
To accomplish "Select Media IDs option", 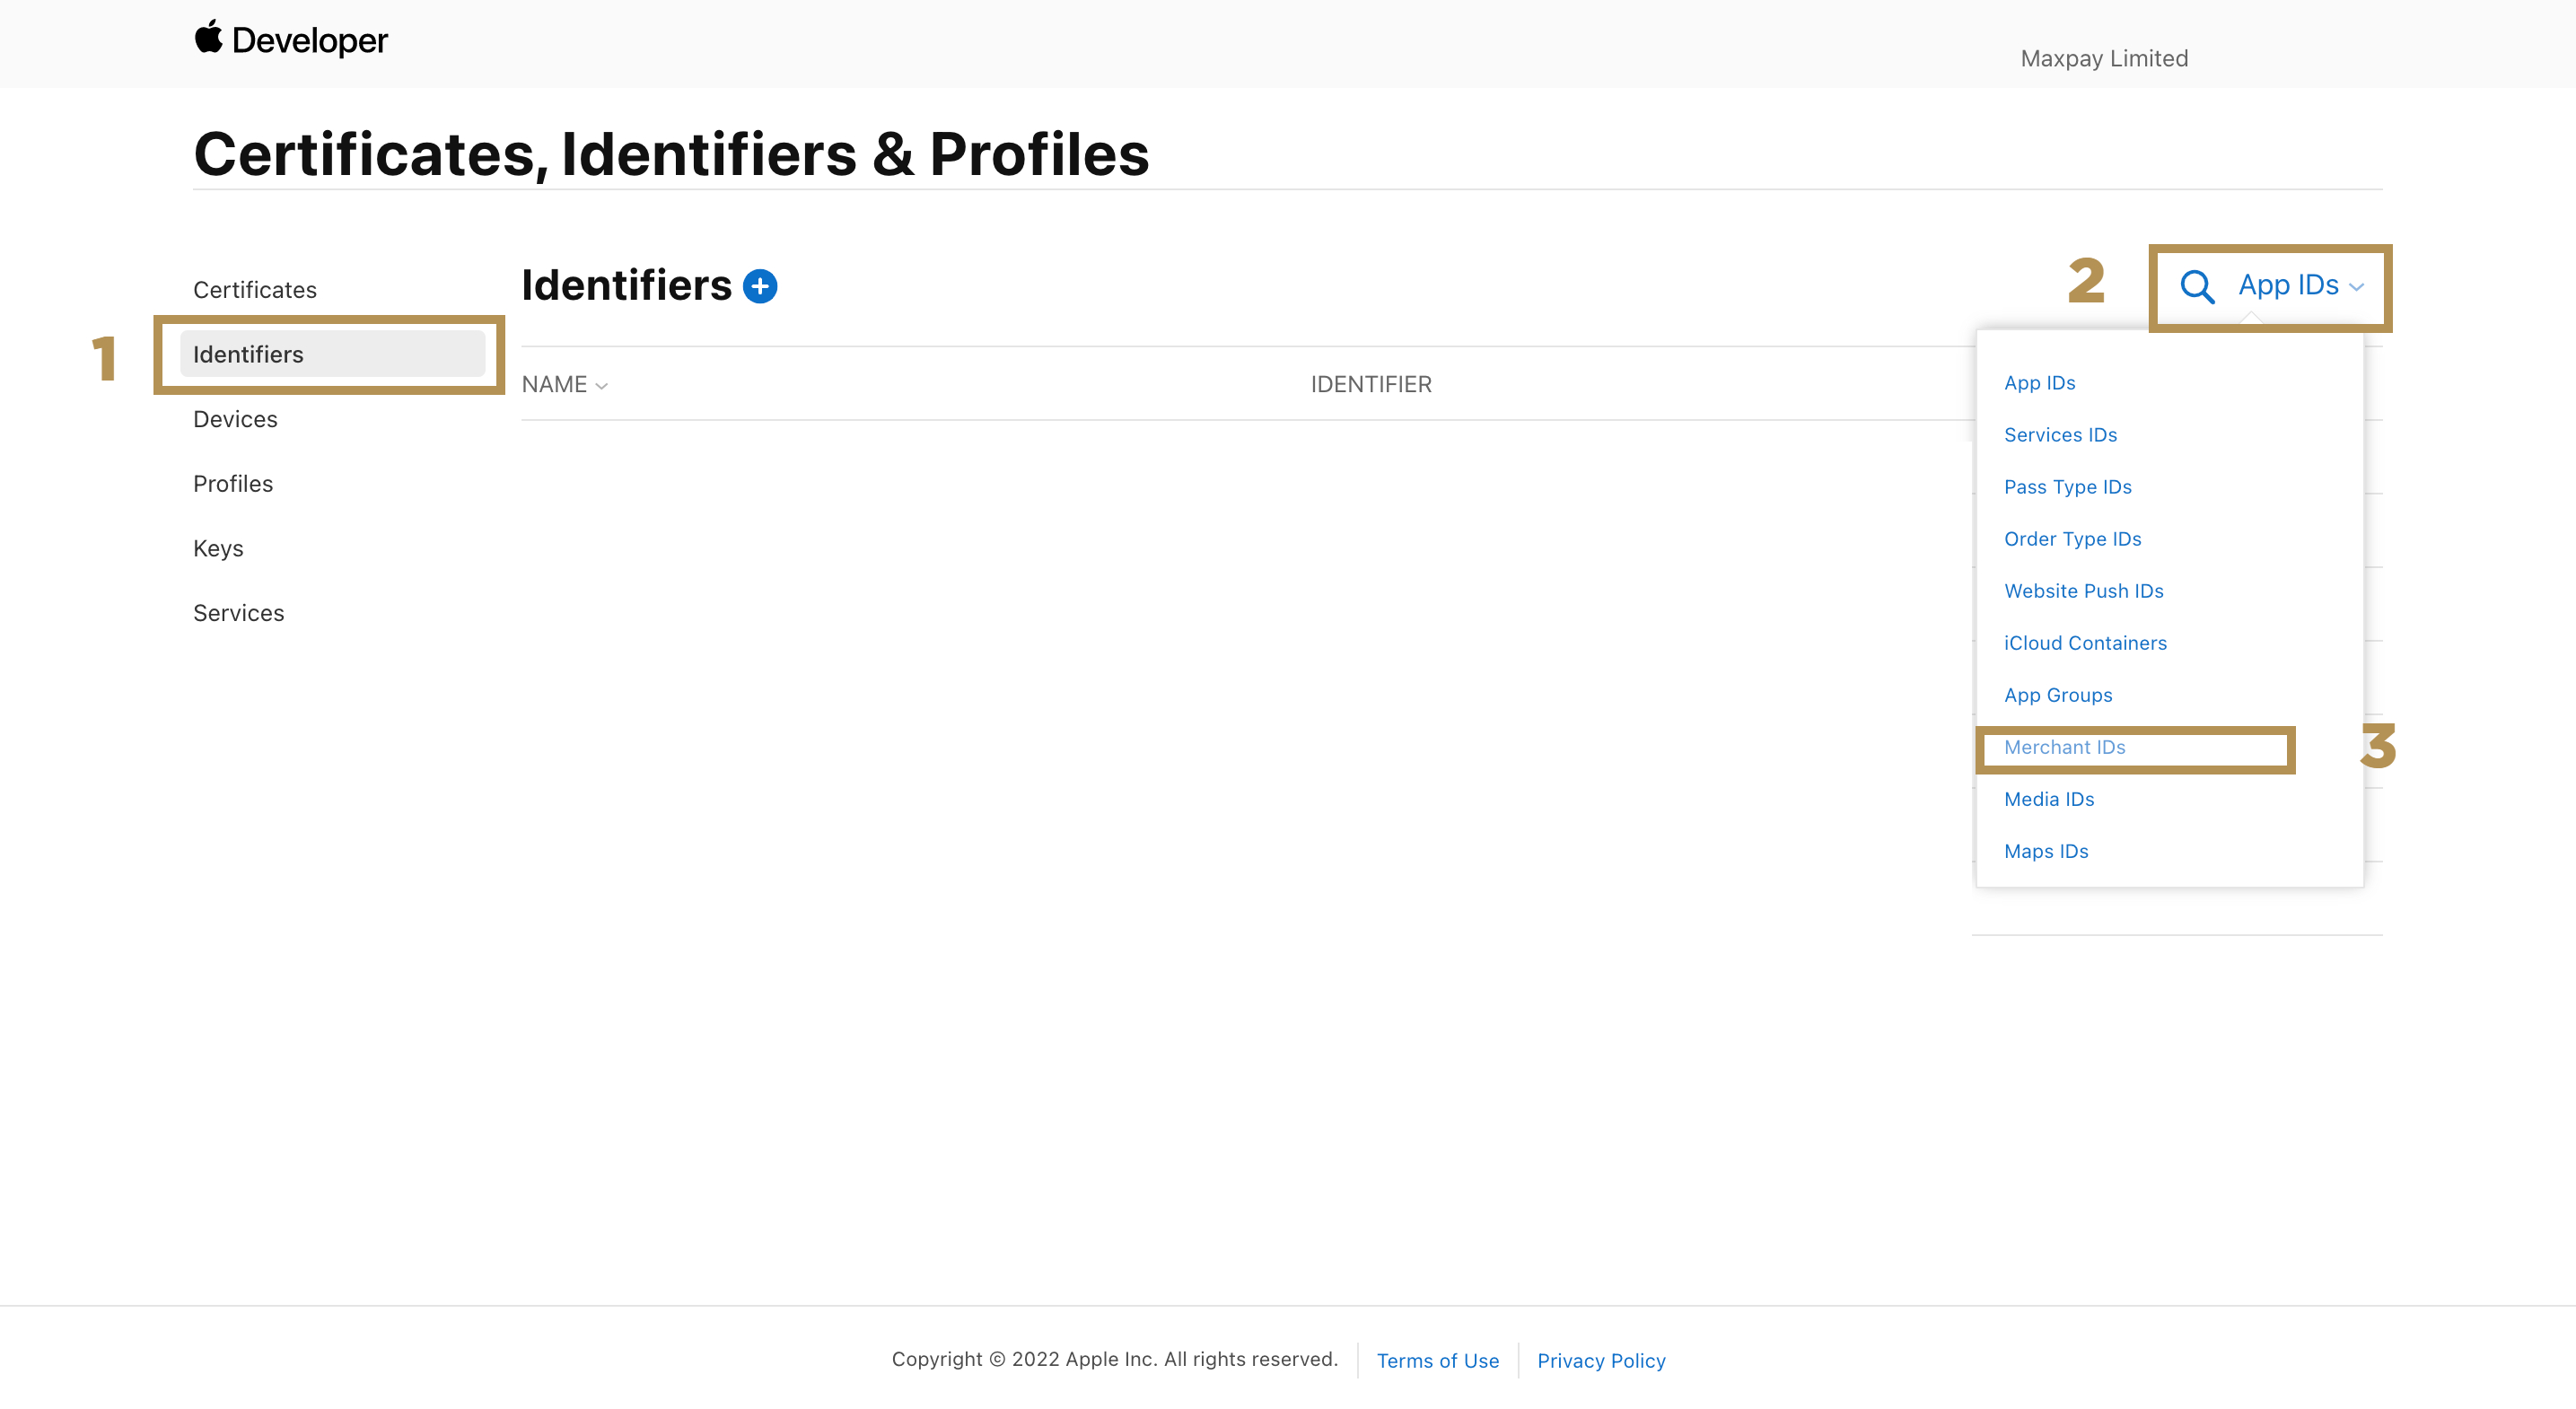I will coord(2049,799).
